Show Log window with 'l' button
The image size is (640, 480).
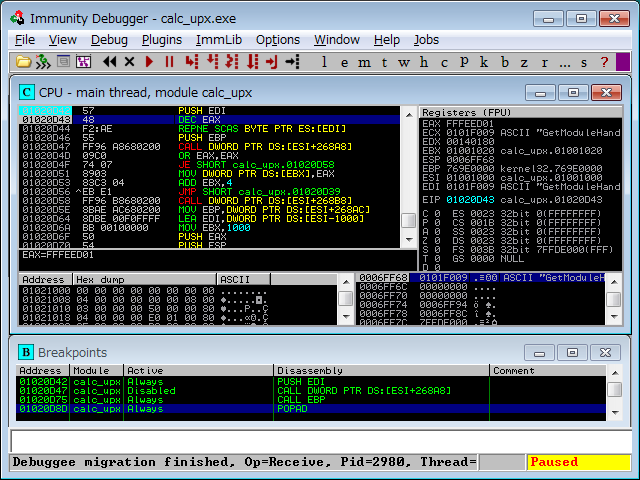coord(324,62)
